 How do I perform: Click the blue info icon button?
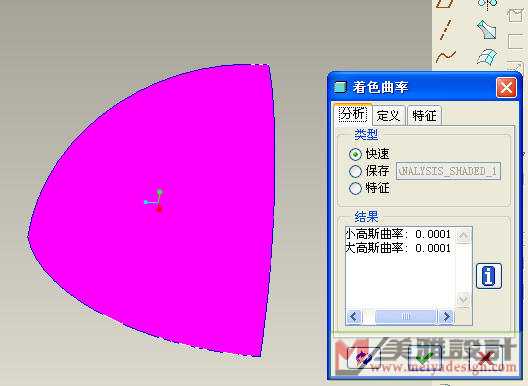click(489, 276)
